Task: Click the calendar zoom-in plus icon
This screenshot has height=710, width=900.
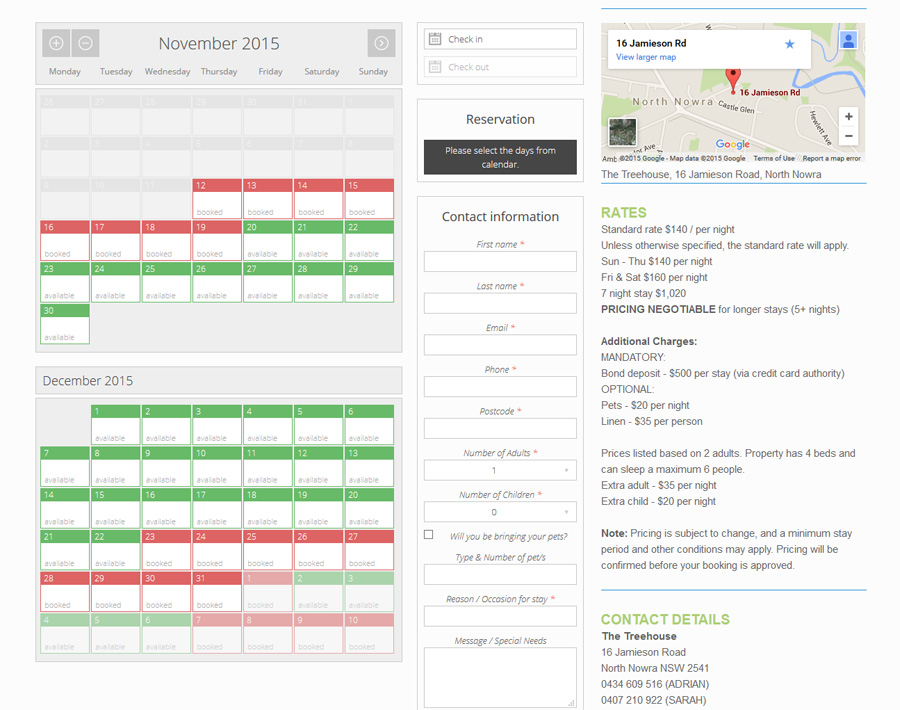Action: tap(56, 43)
